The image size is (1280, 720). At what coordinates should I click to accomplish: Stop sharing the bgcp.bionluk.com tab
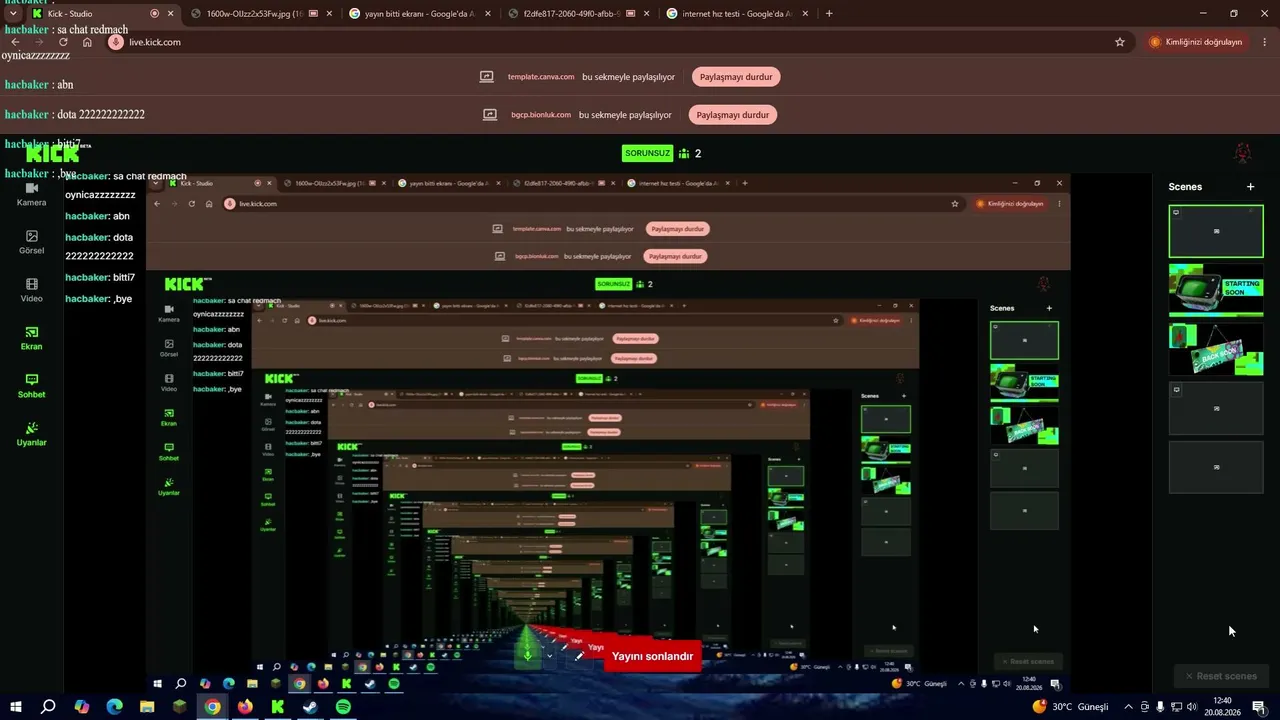click(x=733, y=115)
